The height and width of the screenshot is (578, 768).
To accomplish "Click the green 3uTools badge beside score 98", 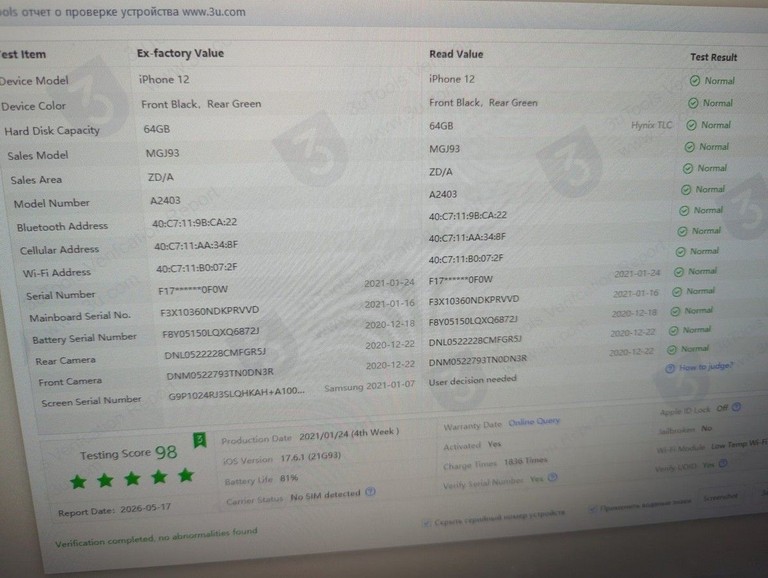I will point(199,440).
